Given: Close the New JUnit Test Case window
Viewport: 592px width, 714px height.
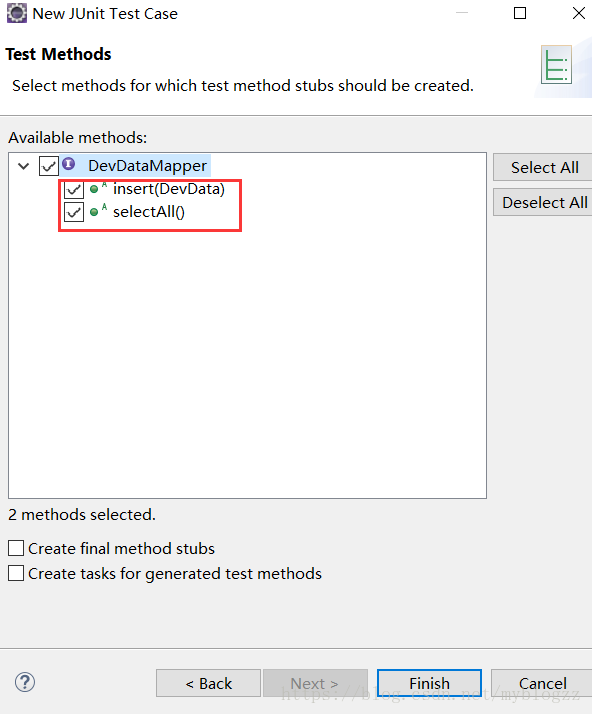Looking at the screenshot, I should [578, 13].
